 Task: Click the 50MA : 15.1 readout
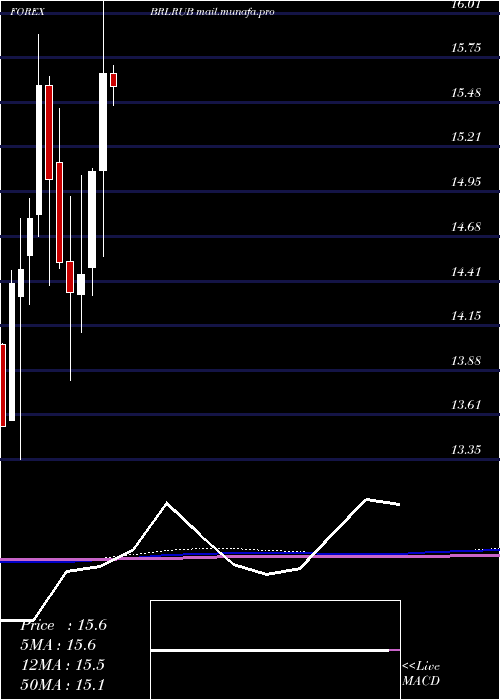[63, 684]
